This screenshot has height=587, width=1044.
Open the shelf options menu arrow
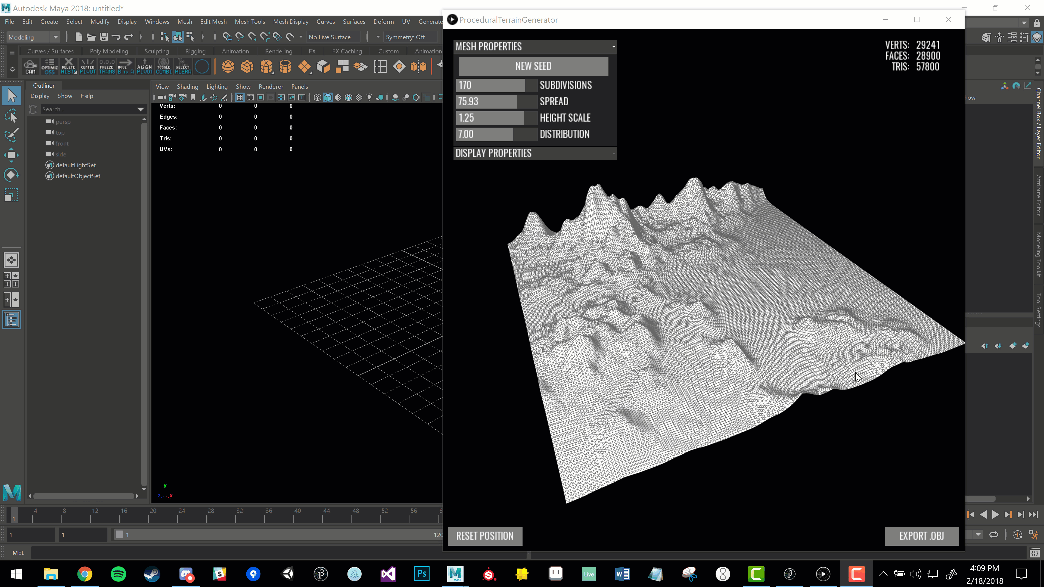[12, 69]
